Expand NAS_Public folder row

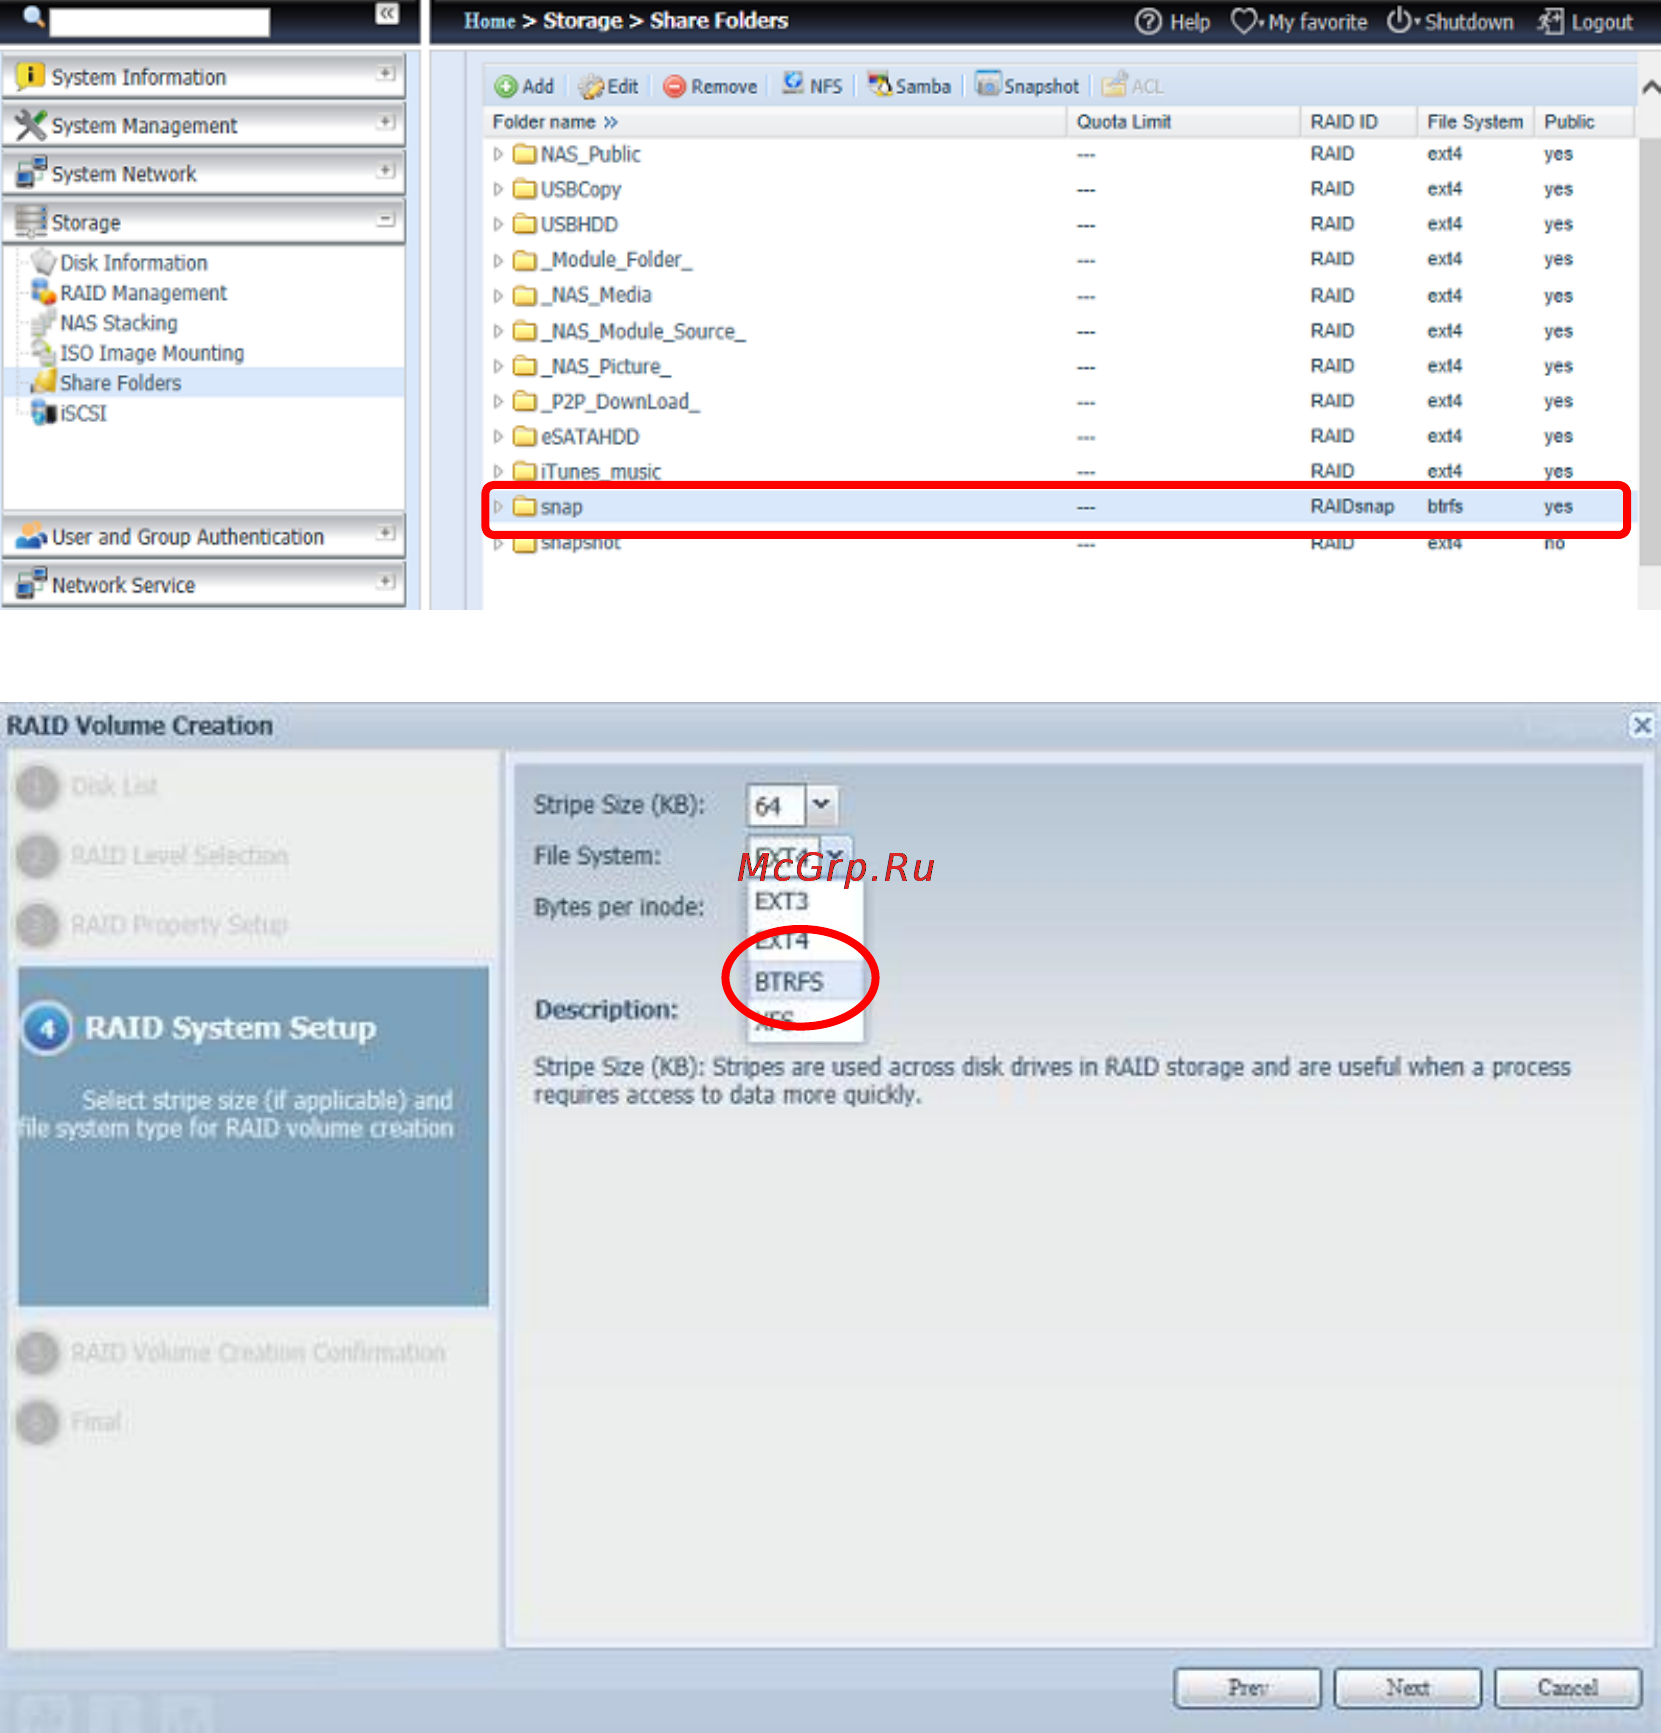tap(498, 154)
